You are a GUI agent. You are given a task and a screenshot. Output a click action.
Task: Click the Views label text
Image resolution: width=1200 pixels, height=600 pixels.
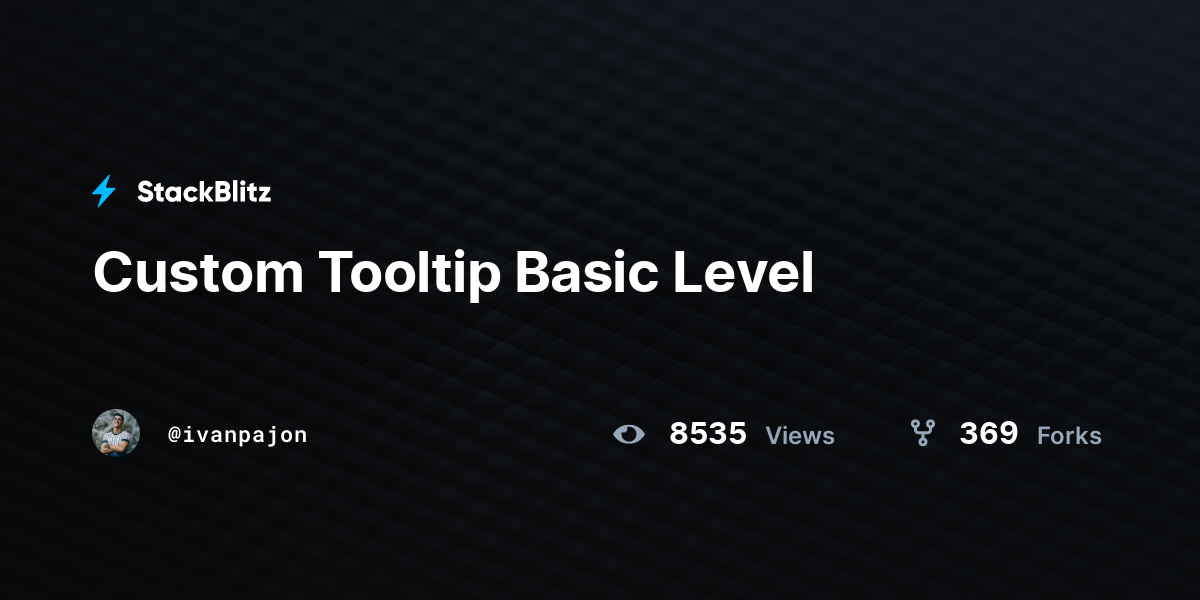pos(800,436)
